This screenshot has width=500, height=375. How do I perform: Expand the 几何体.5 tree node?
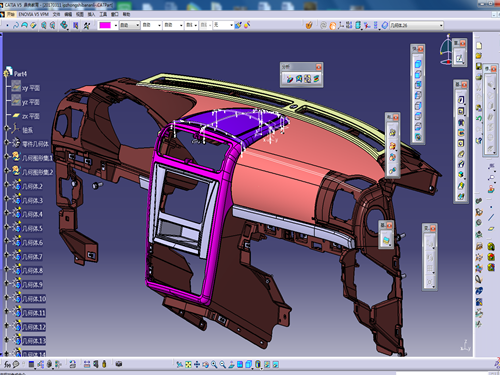(x=6, y=226)
